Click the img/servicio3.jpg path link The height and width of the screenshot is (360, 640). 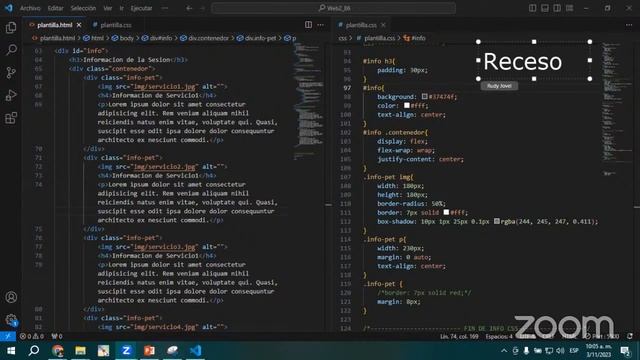pos(164,247)
